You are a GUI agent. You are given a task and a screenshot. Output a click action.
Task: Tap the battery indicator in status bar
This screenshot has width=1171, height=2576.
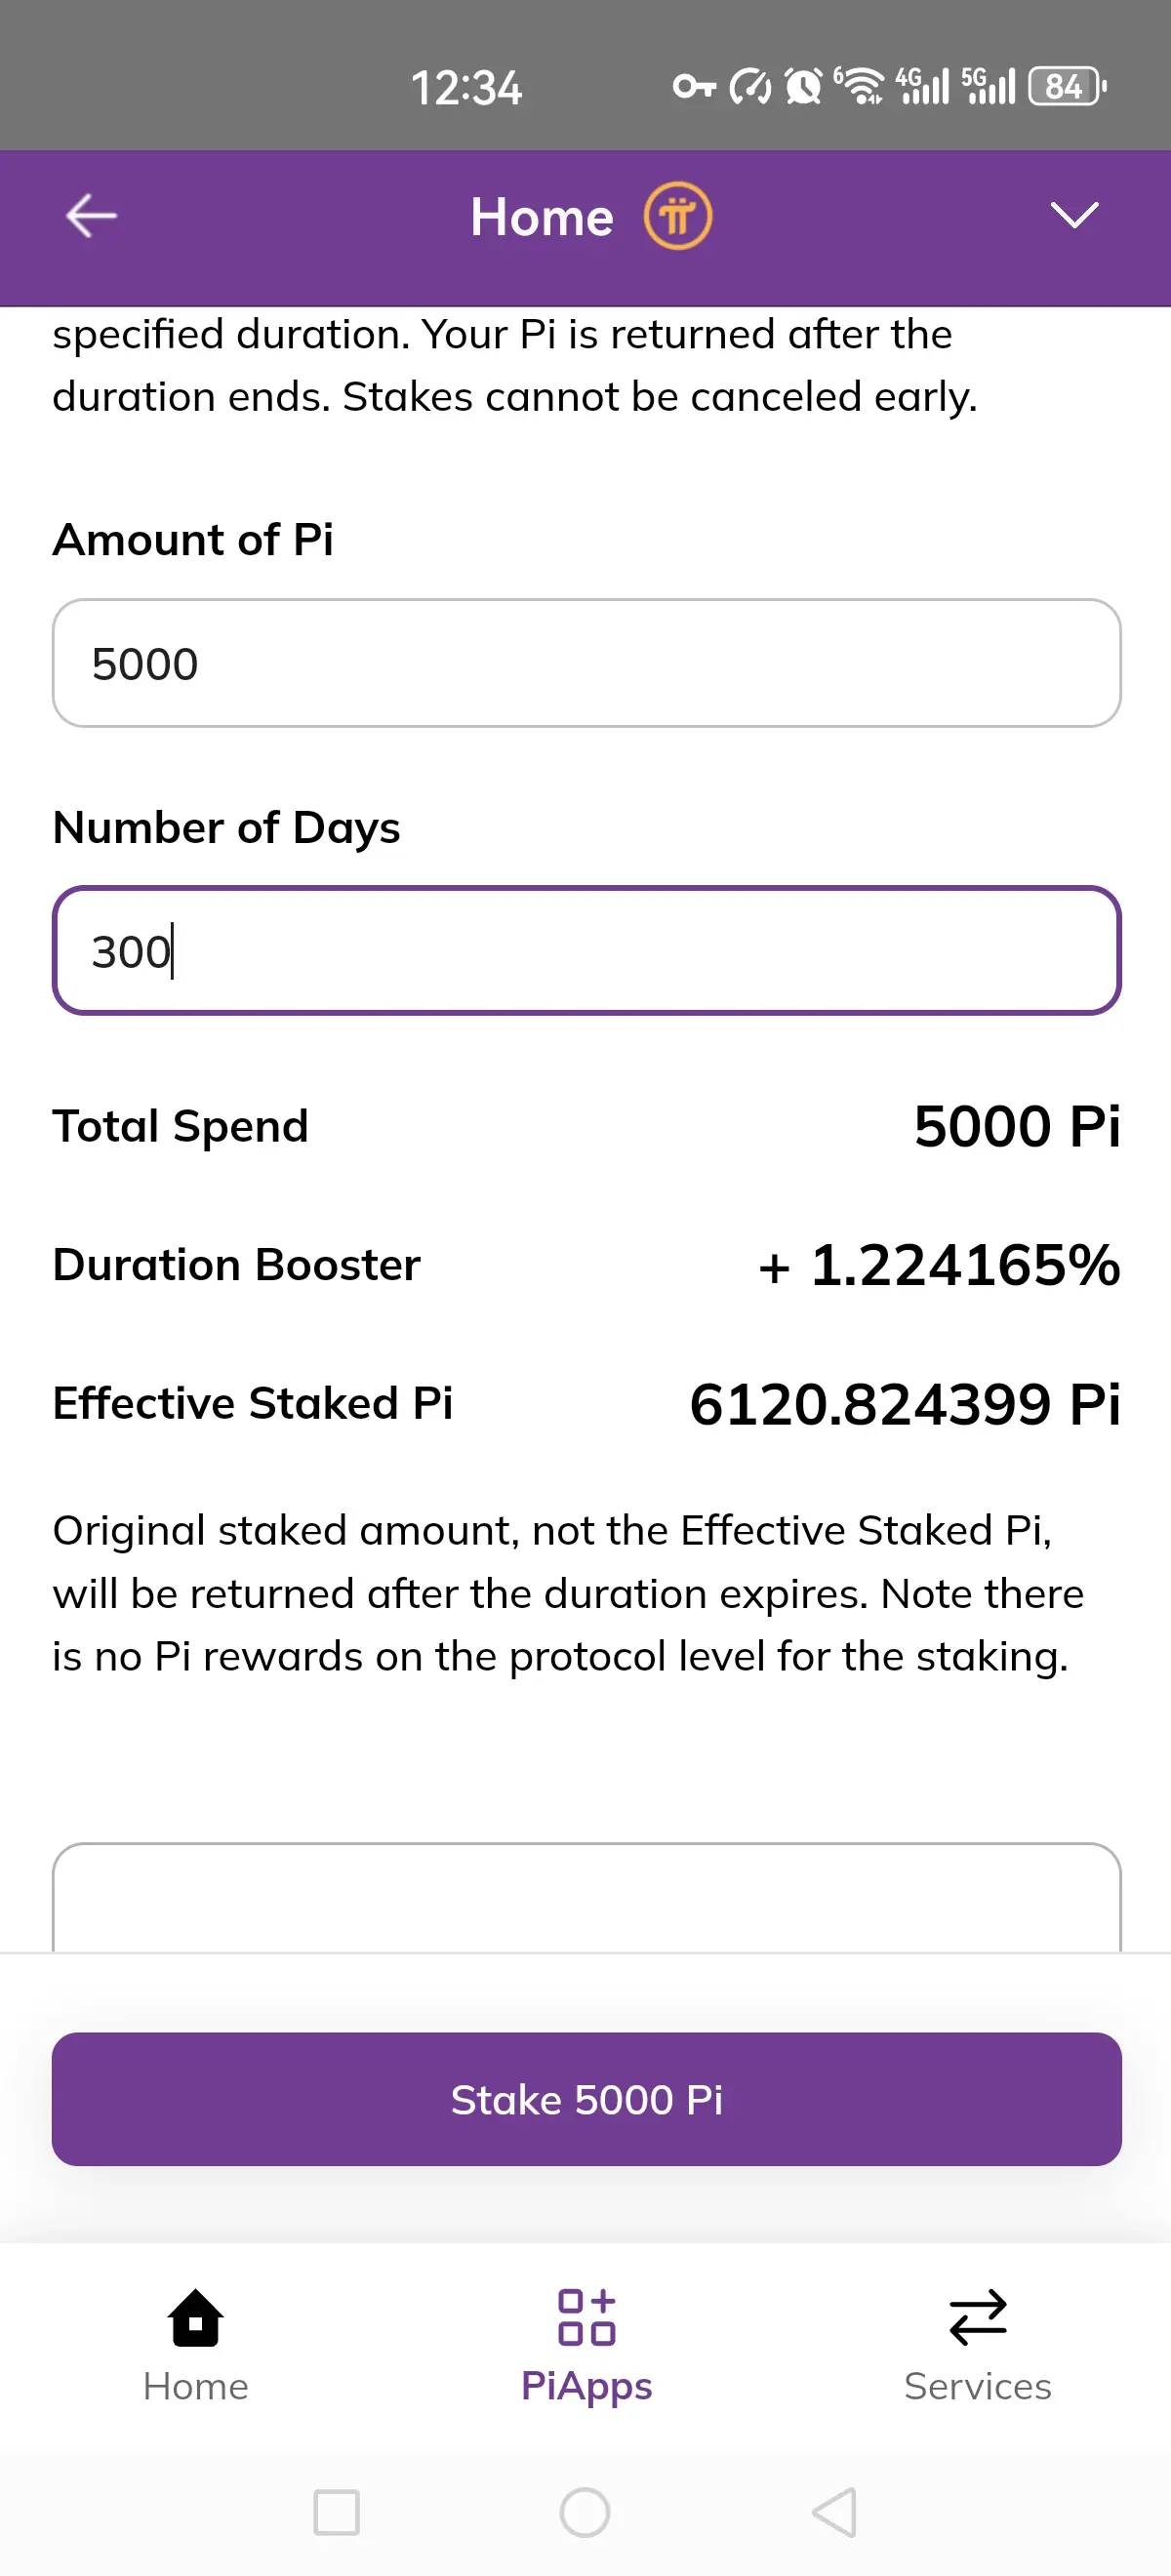tap(1067, 86)
